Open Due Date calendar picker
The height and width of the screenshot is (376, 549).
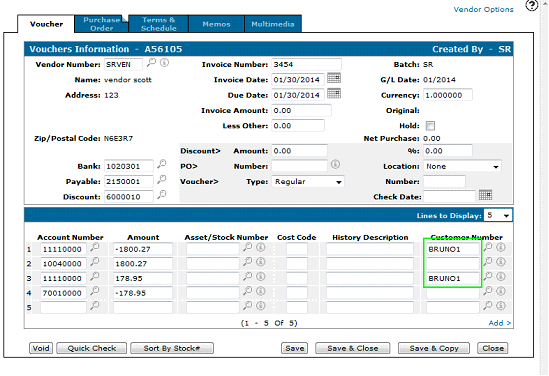(x=334, y=93)
